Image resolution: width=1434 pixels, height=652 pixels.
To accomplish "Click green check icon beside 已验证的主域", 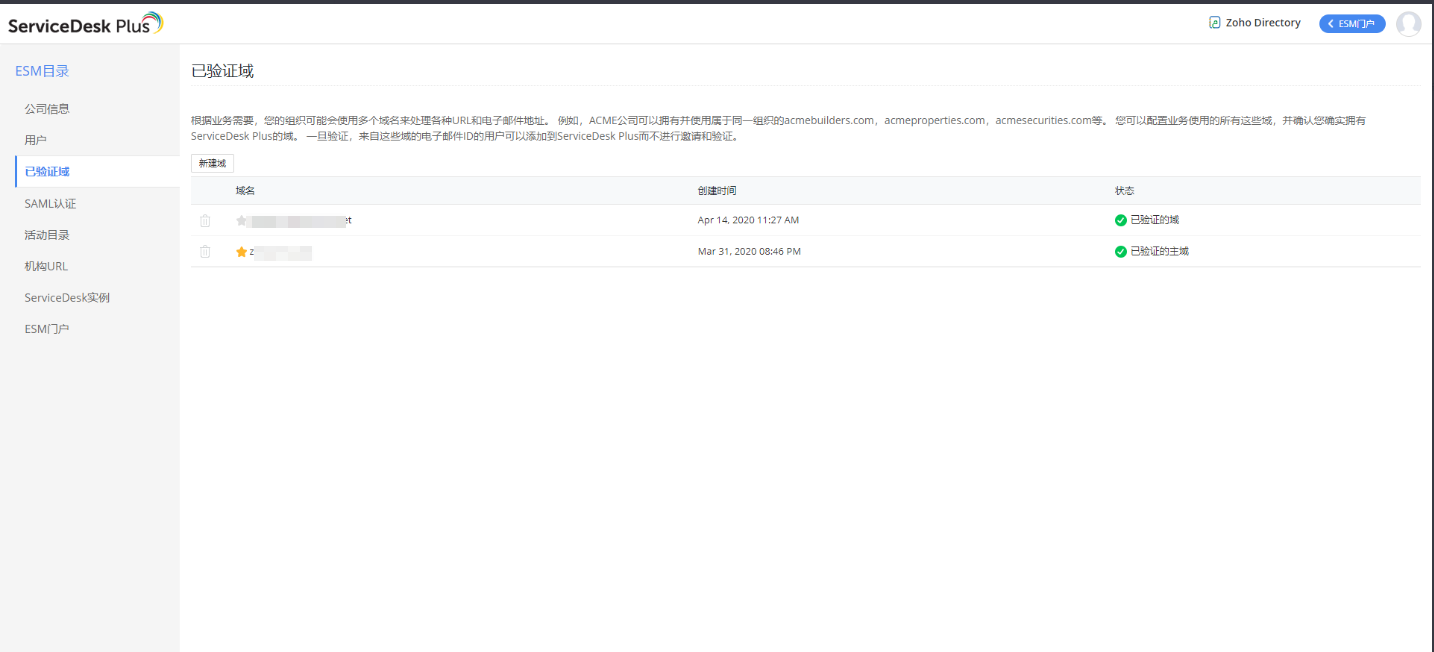I will coord(1121,252).
